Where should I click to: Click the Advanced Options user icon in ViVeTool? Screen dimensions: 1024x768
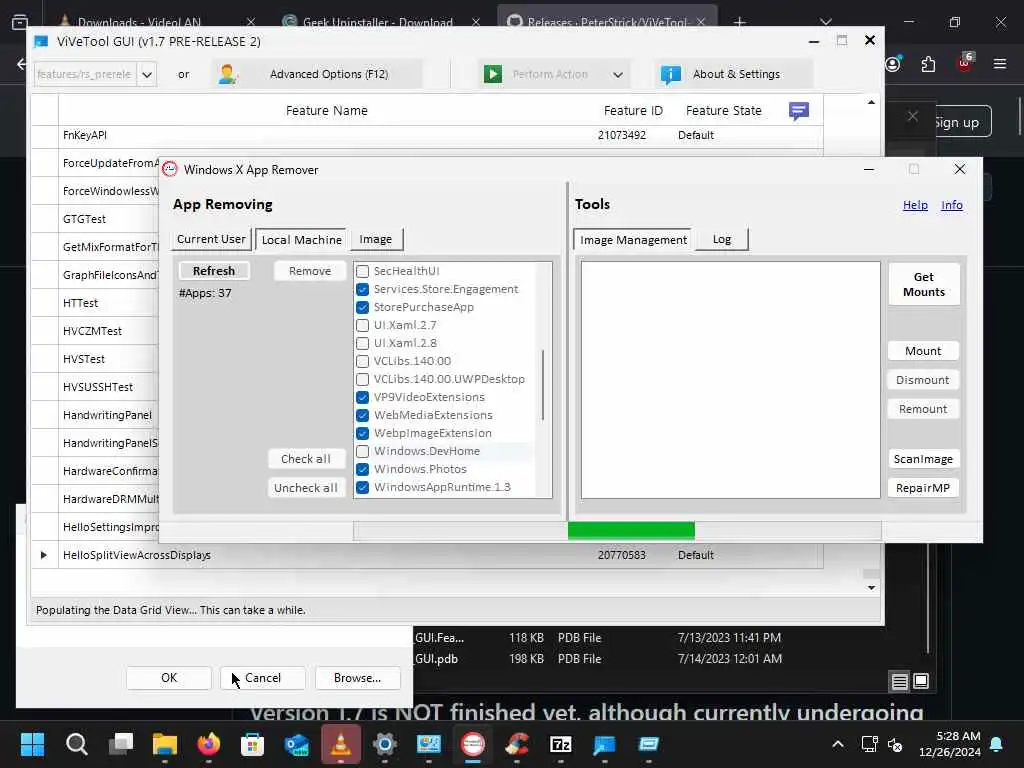[x=227, y=74]
